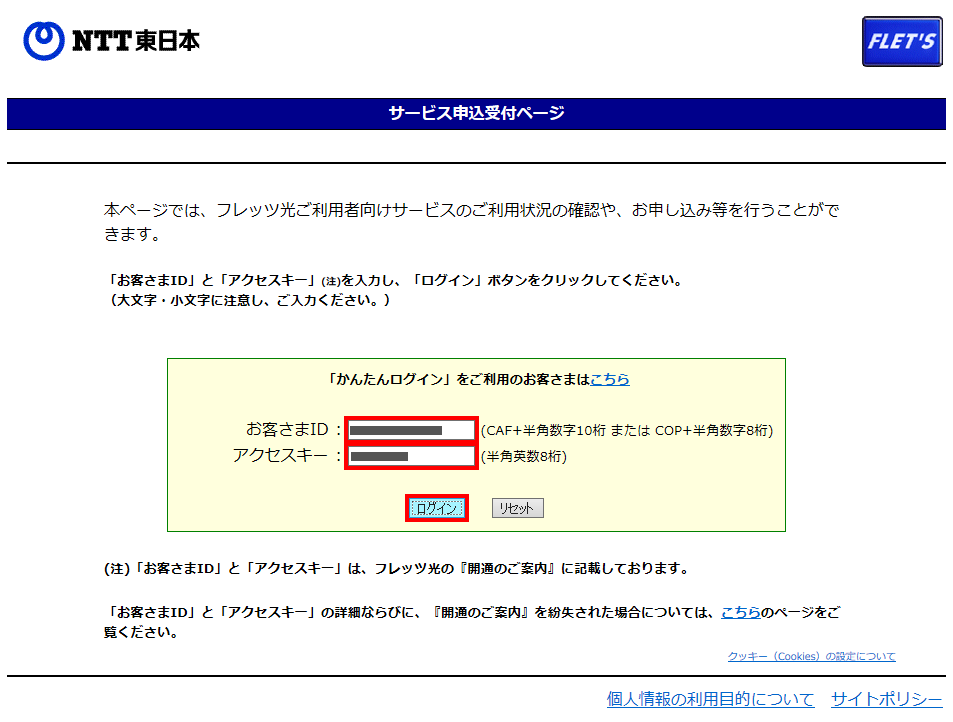Click the かんたんログイン heading text in login box
Screen dimensions: 953x722
[458, 380]
